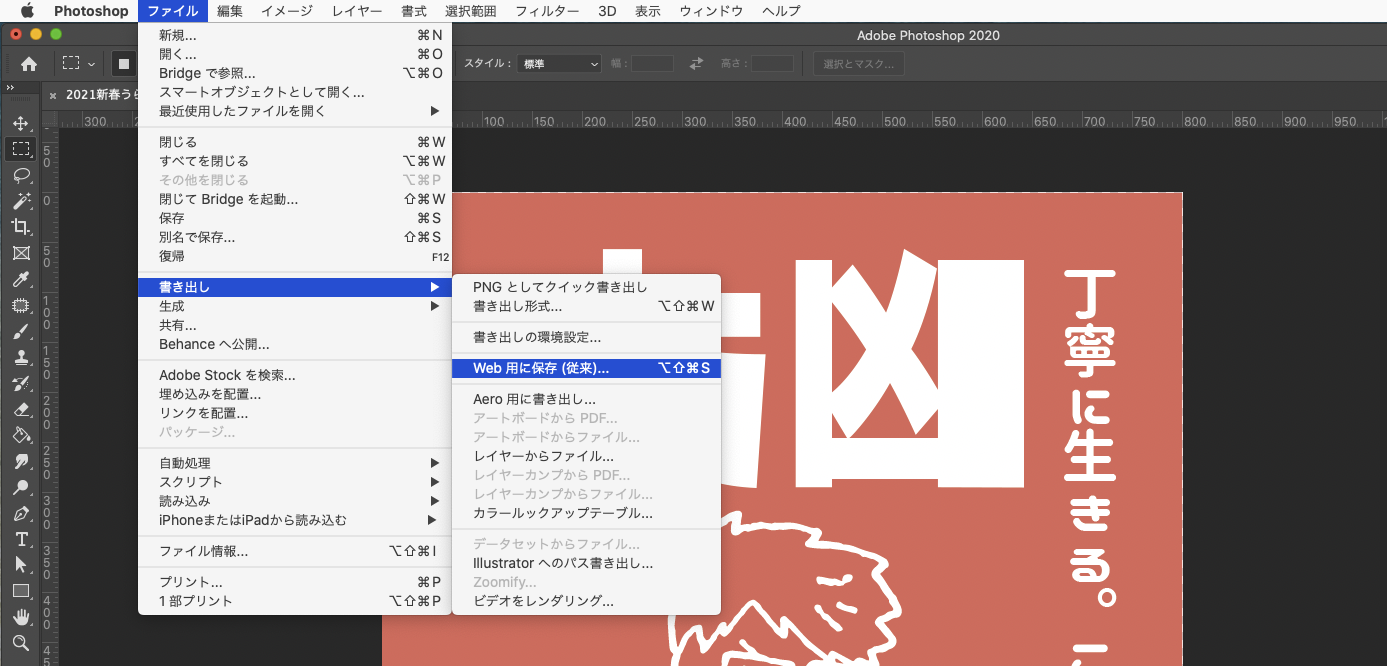Open the marquee tool preset picker
This screenshot has height=666, width=1387.
pos(79,64)
